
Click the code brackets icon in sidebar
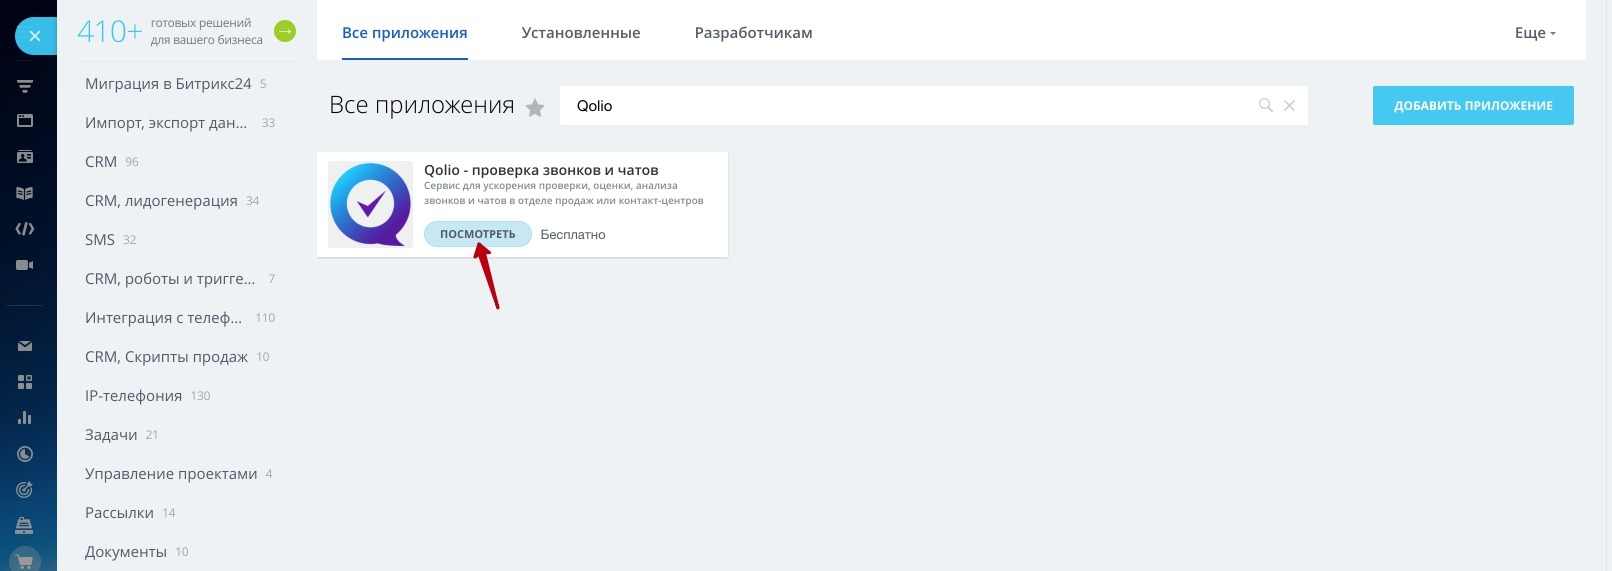[25, 229]
